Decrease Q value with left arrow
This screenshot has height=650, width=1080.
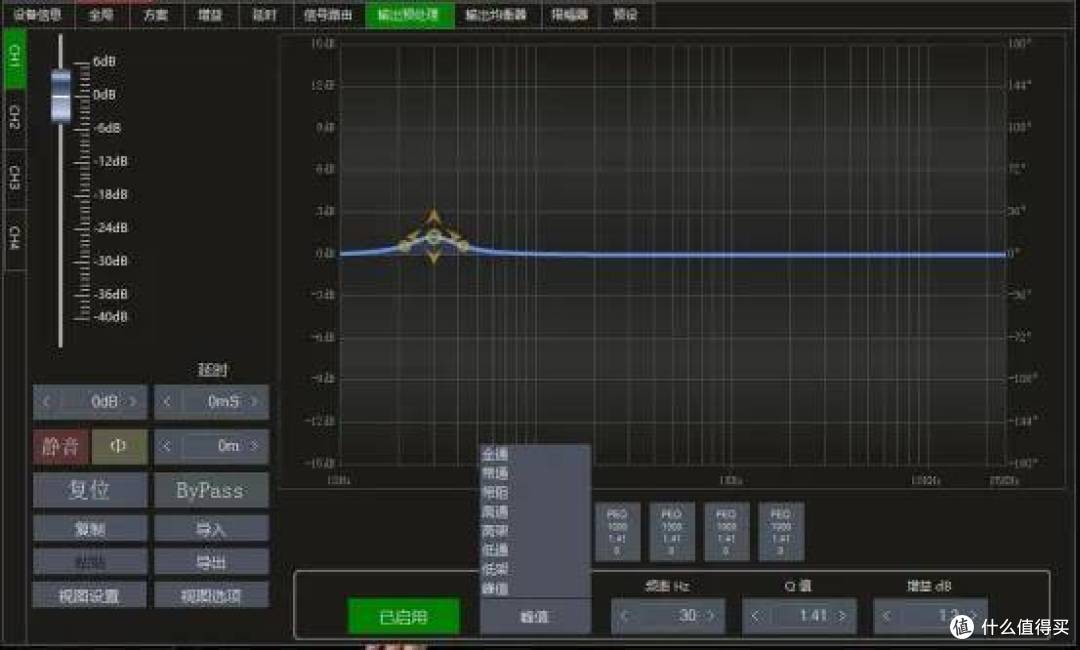pos(756,616)
